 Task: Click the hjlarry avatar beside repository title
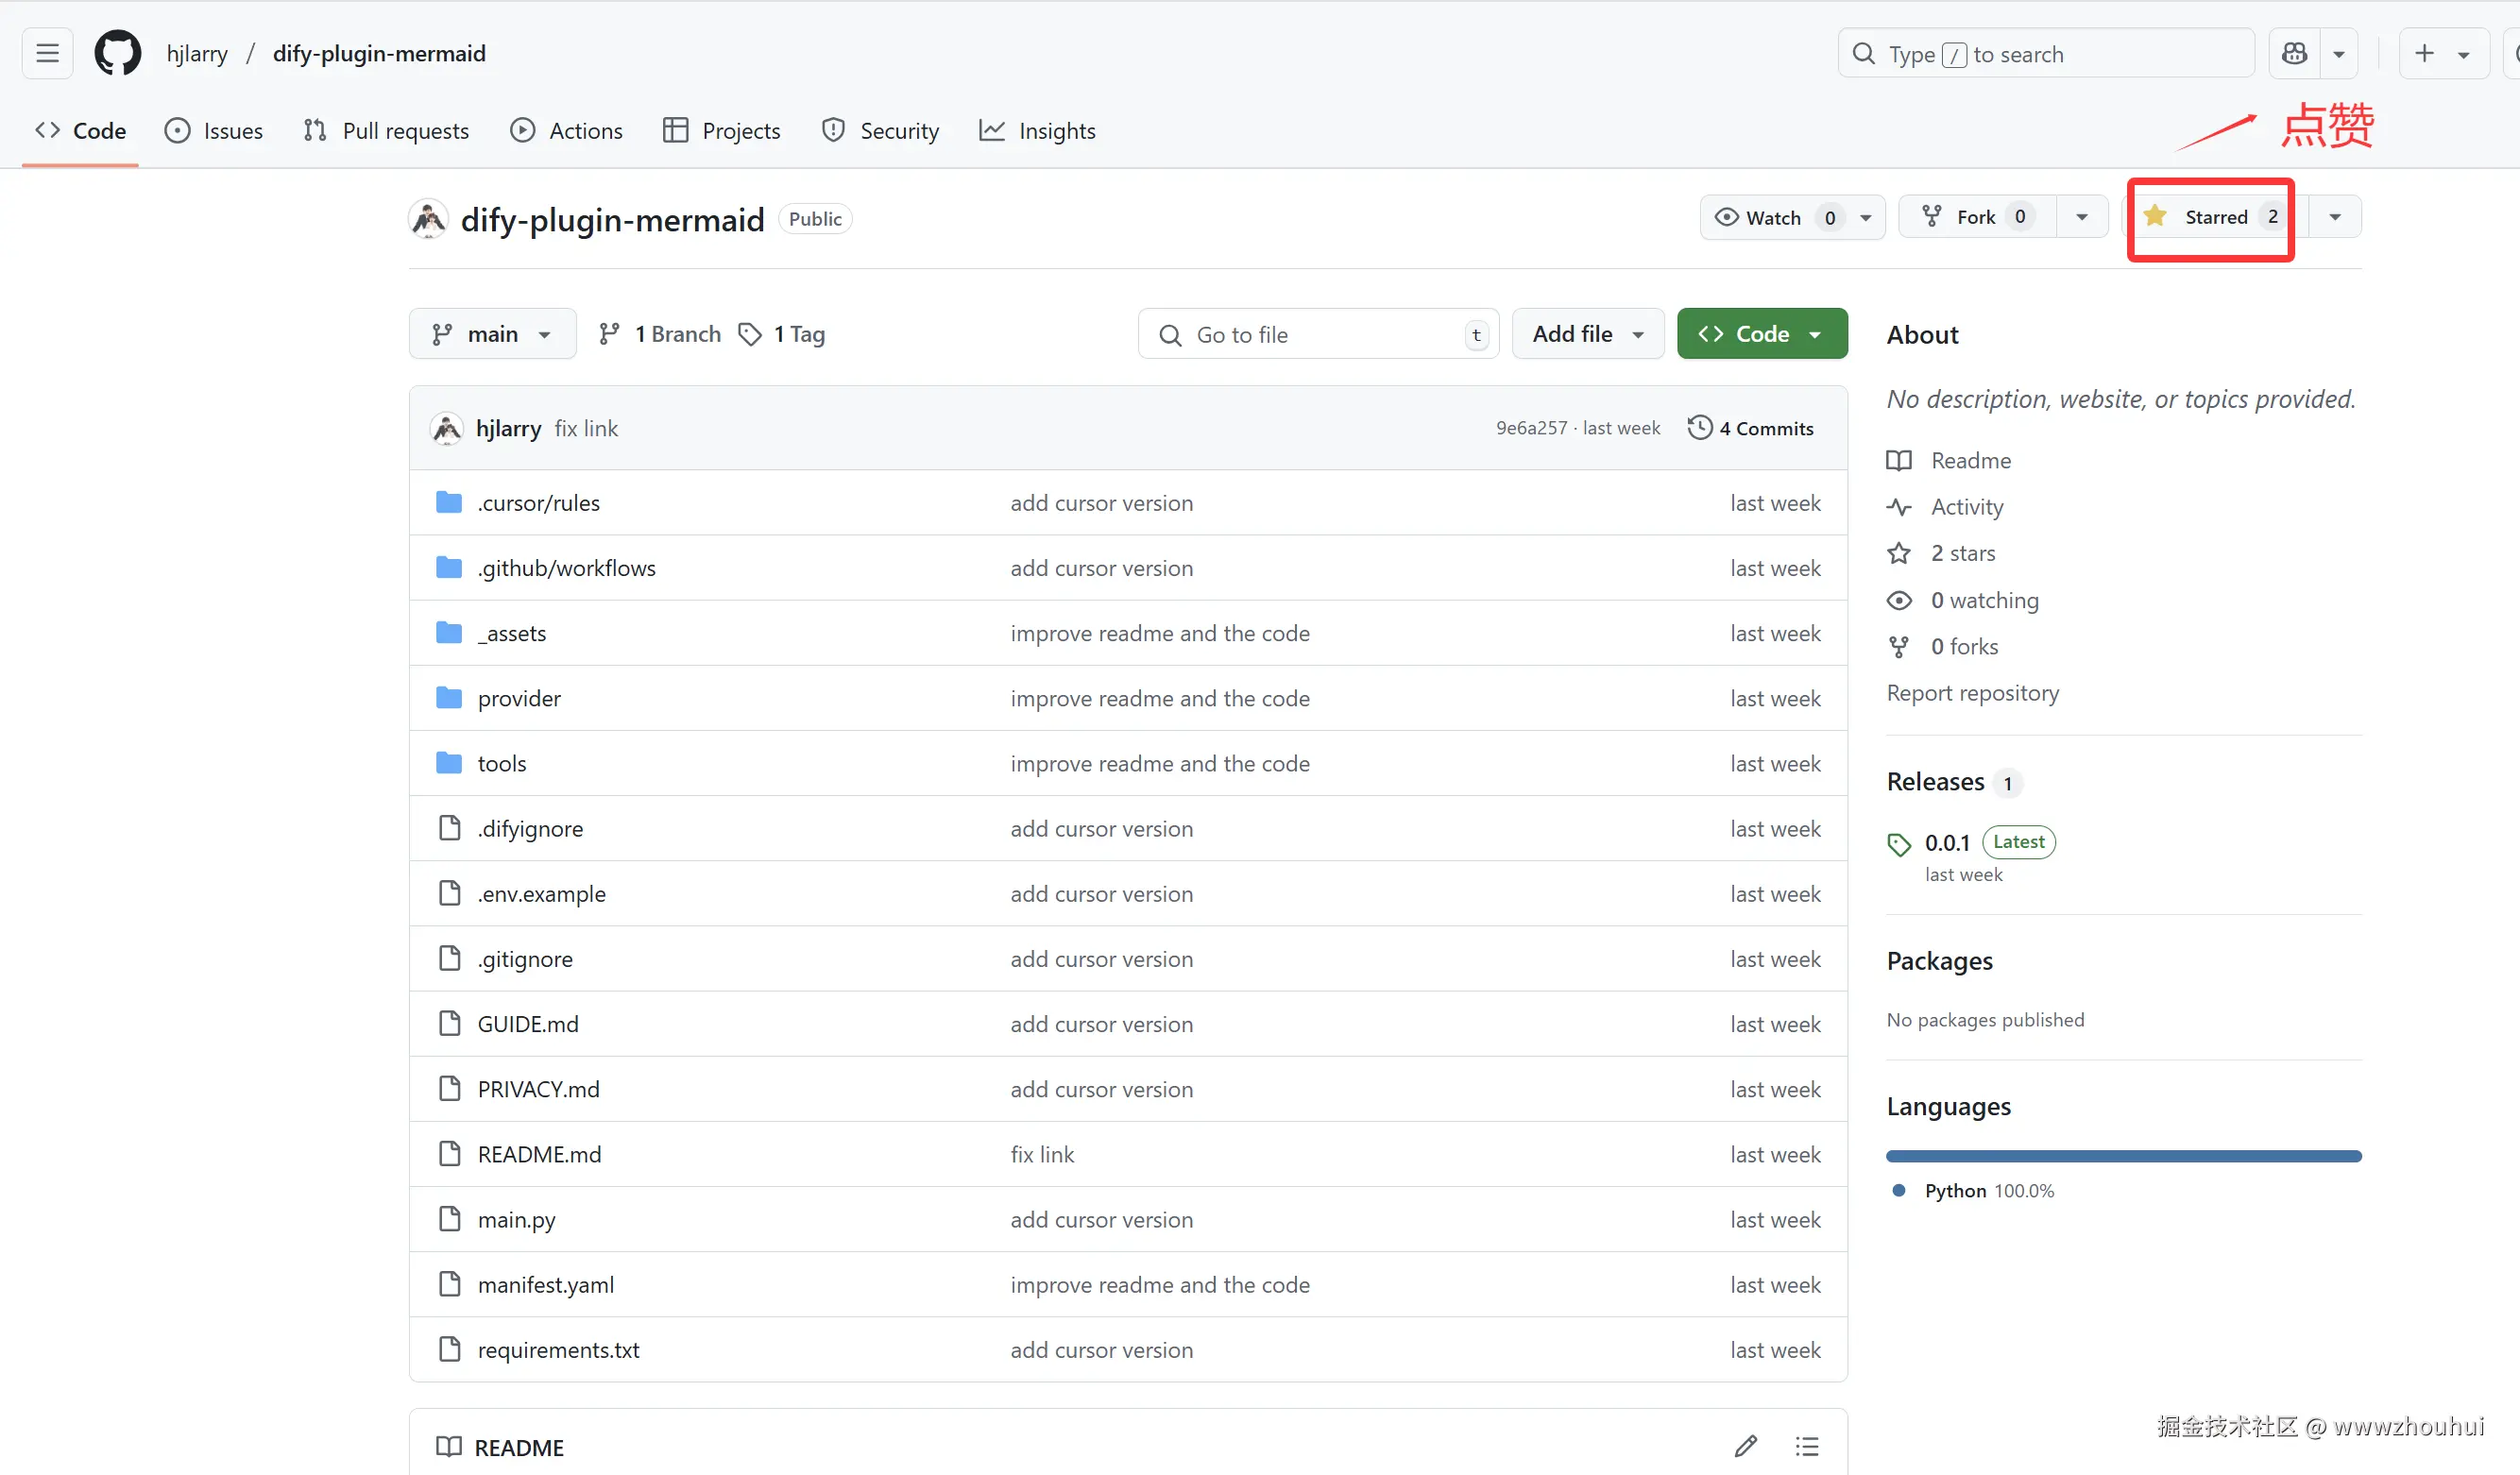click(429, 219)
